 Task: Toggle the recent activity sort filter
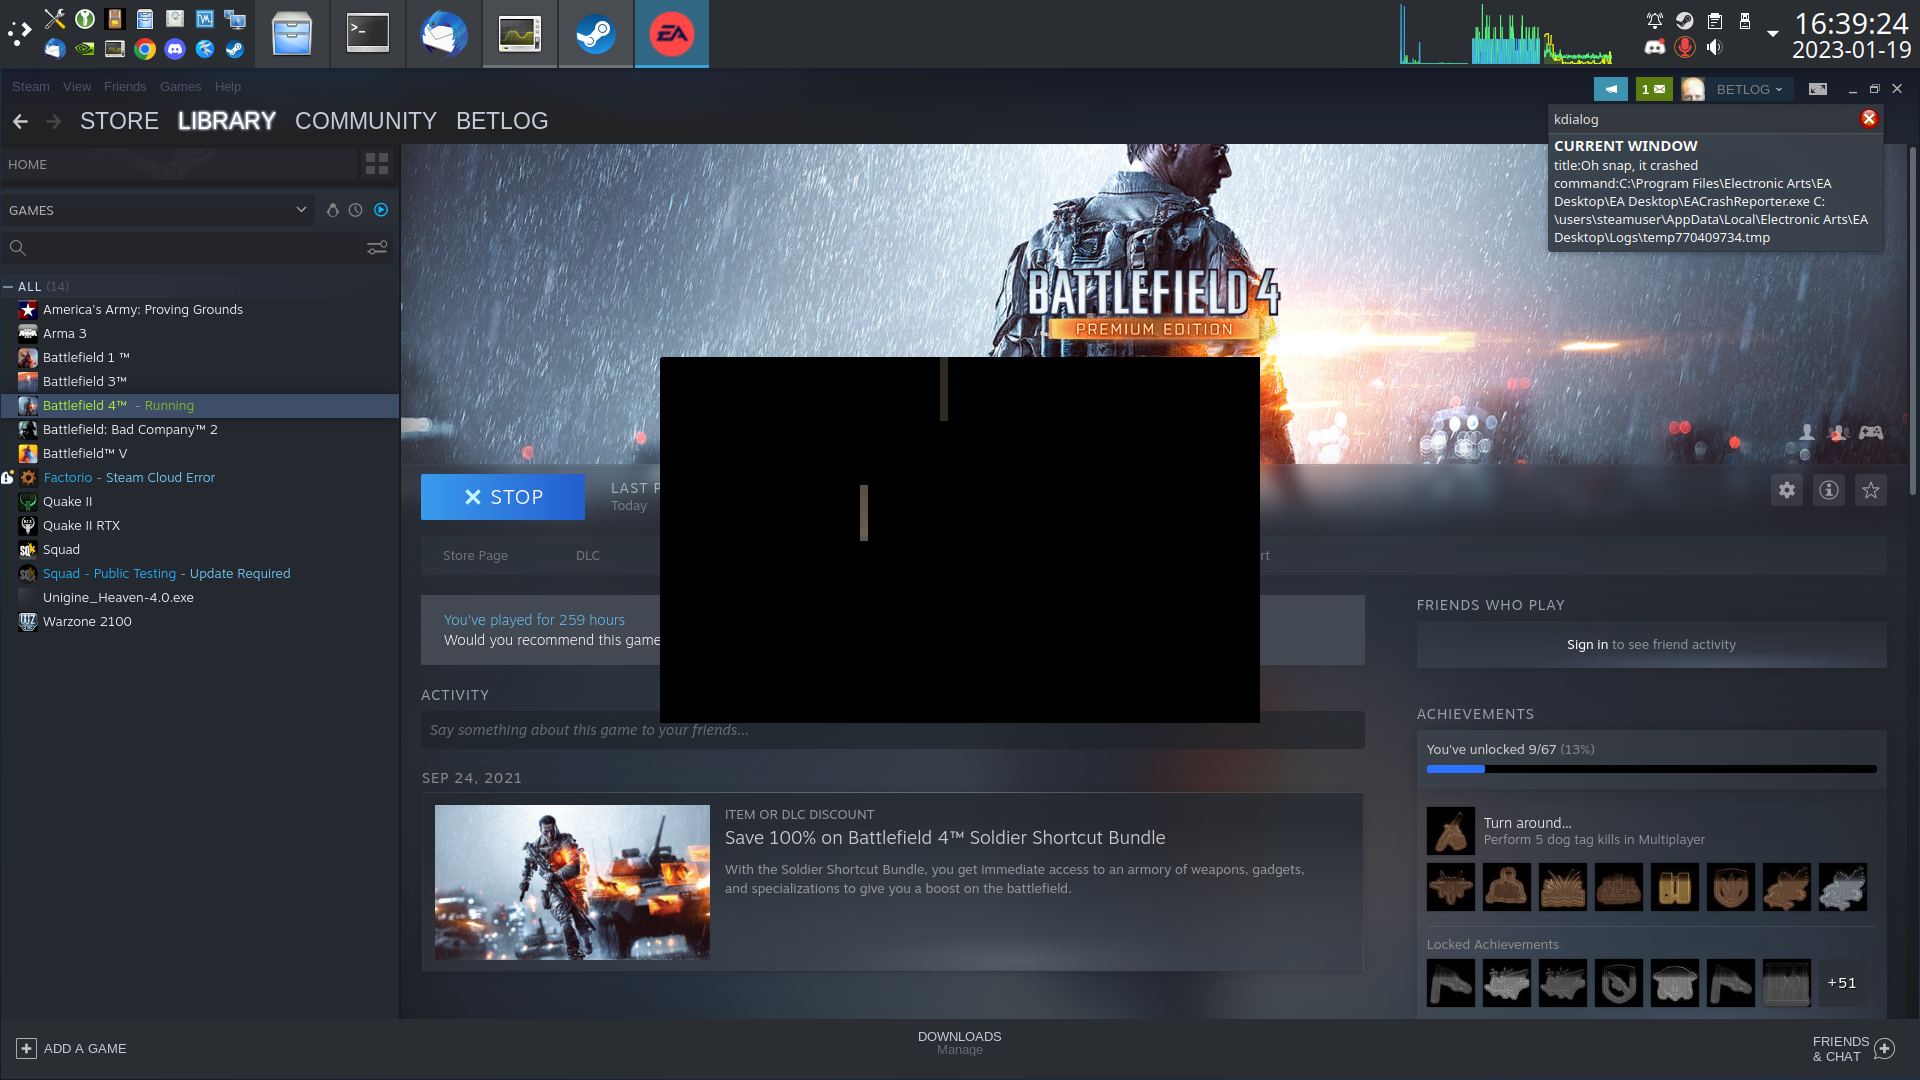(356, 210)
